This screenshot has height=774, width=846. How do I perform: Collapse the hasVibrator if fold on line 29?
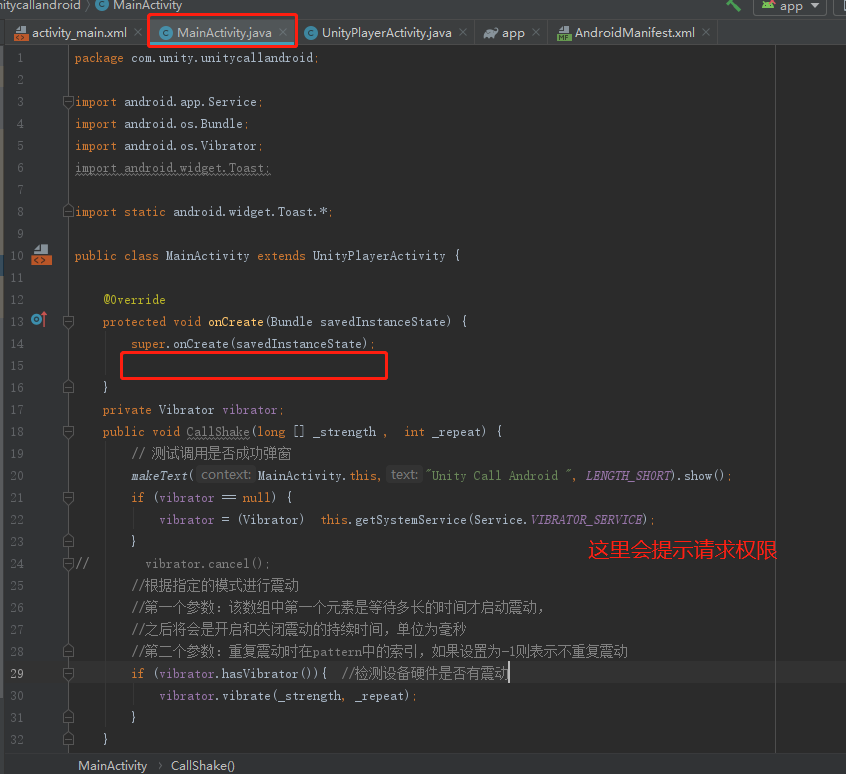click(x=68, y=673)
